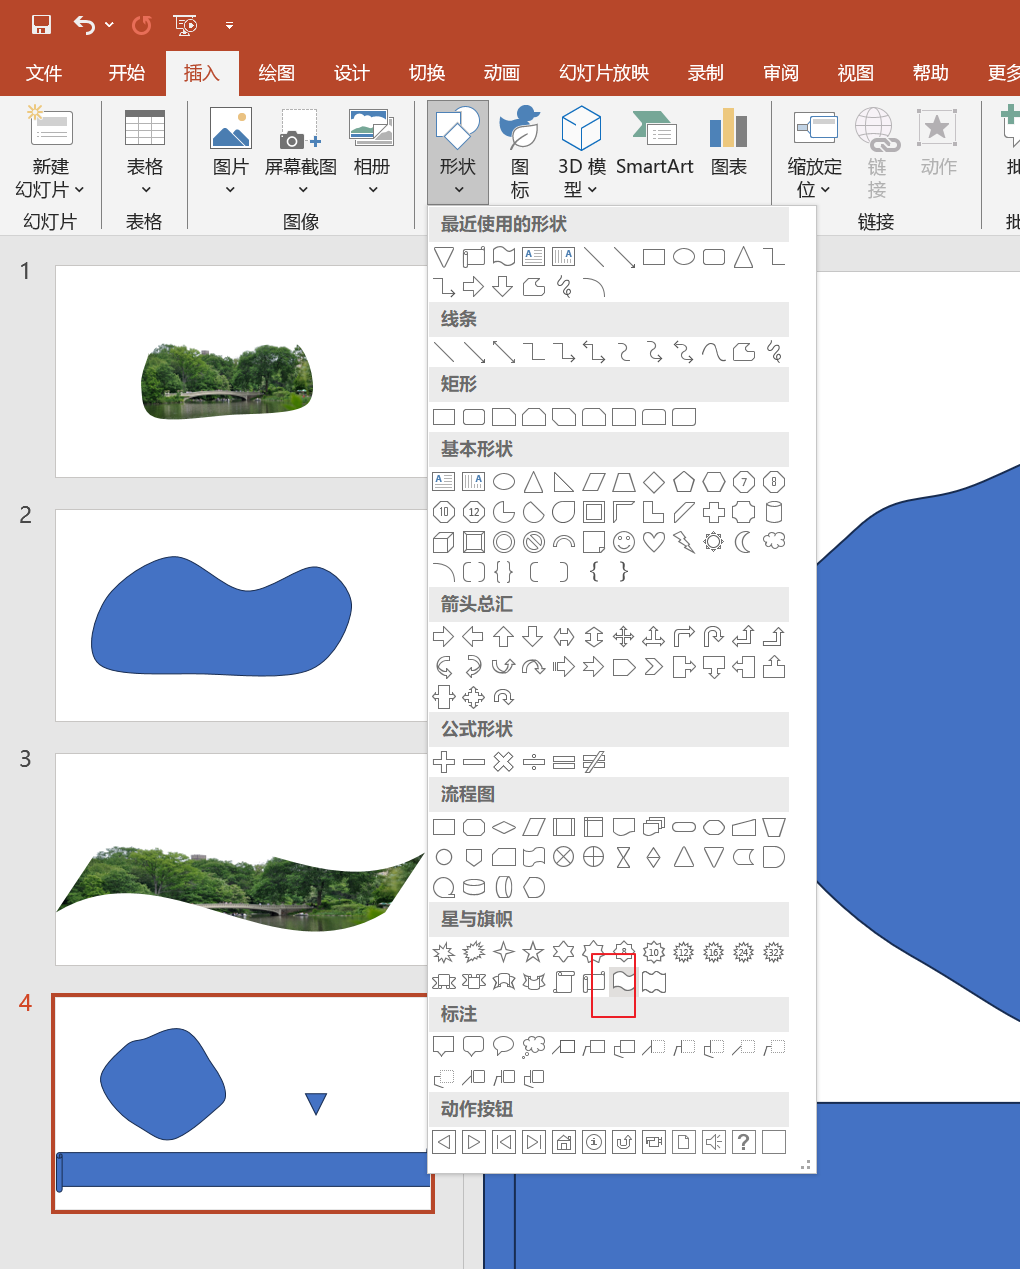The width and height of the screenshot is (1020, 1269).
Task: Select slide 2 thumbnail with blue blob
Action: (x=240, y=615)
